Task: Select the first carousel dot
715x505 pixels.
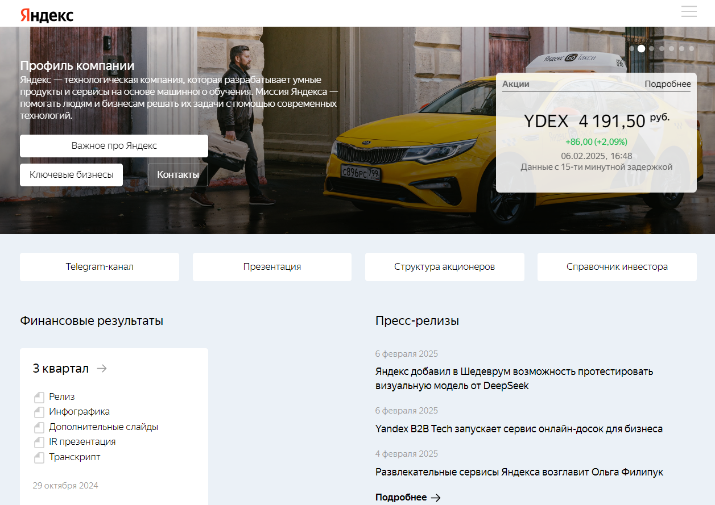Action: click(x=632, y=48)
